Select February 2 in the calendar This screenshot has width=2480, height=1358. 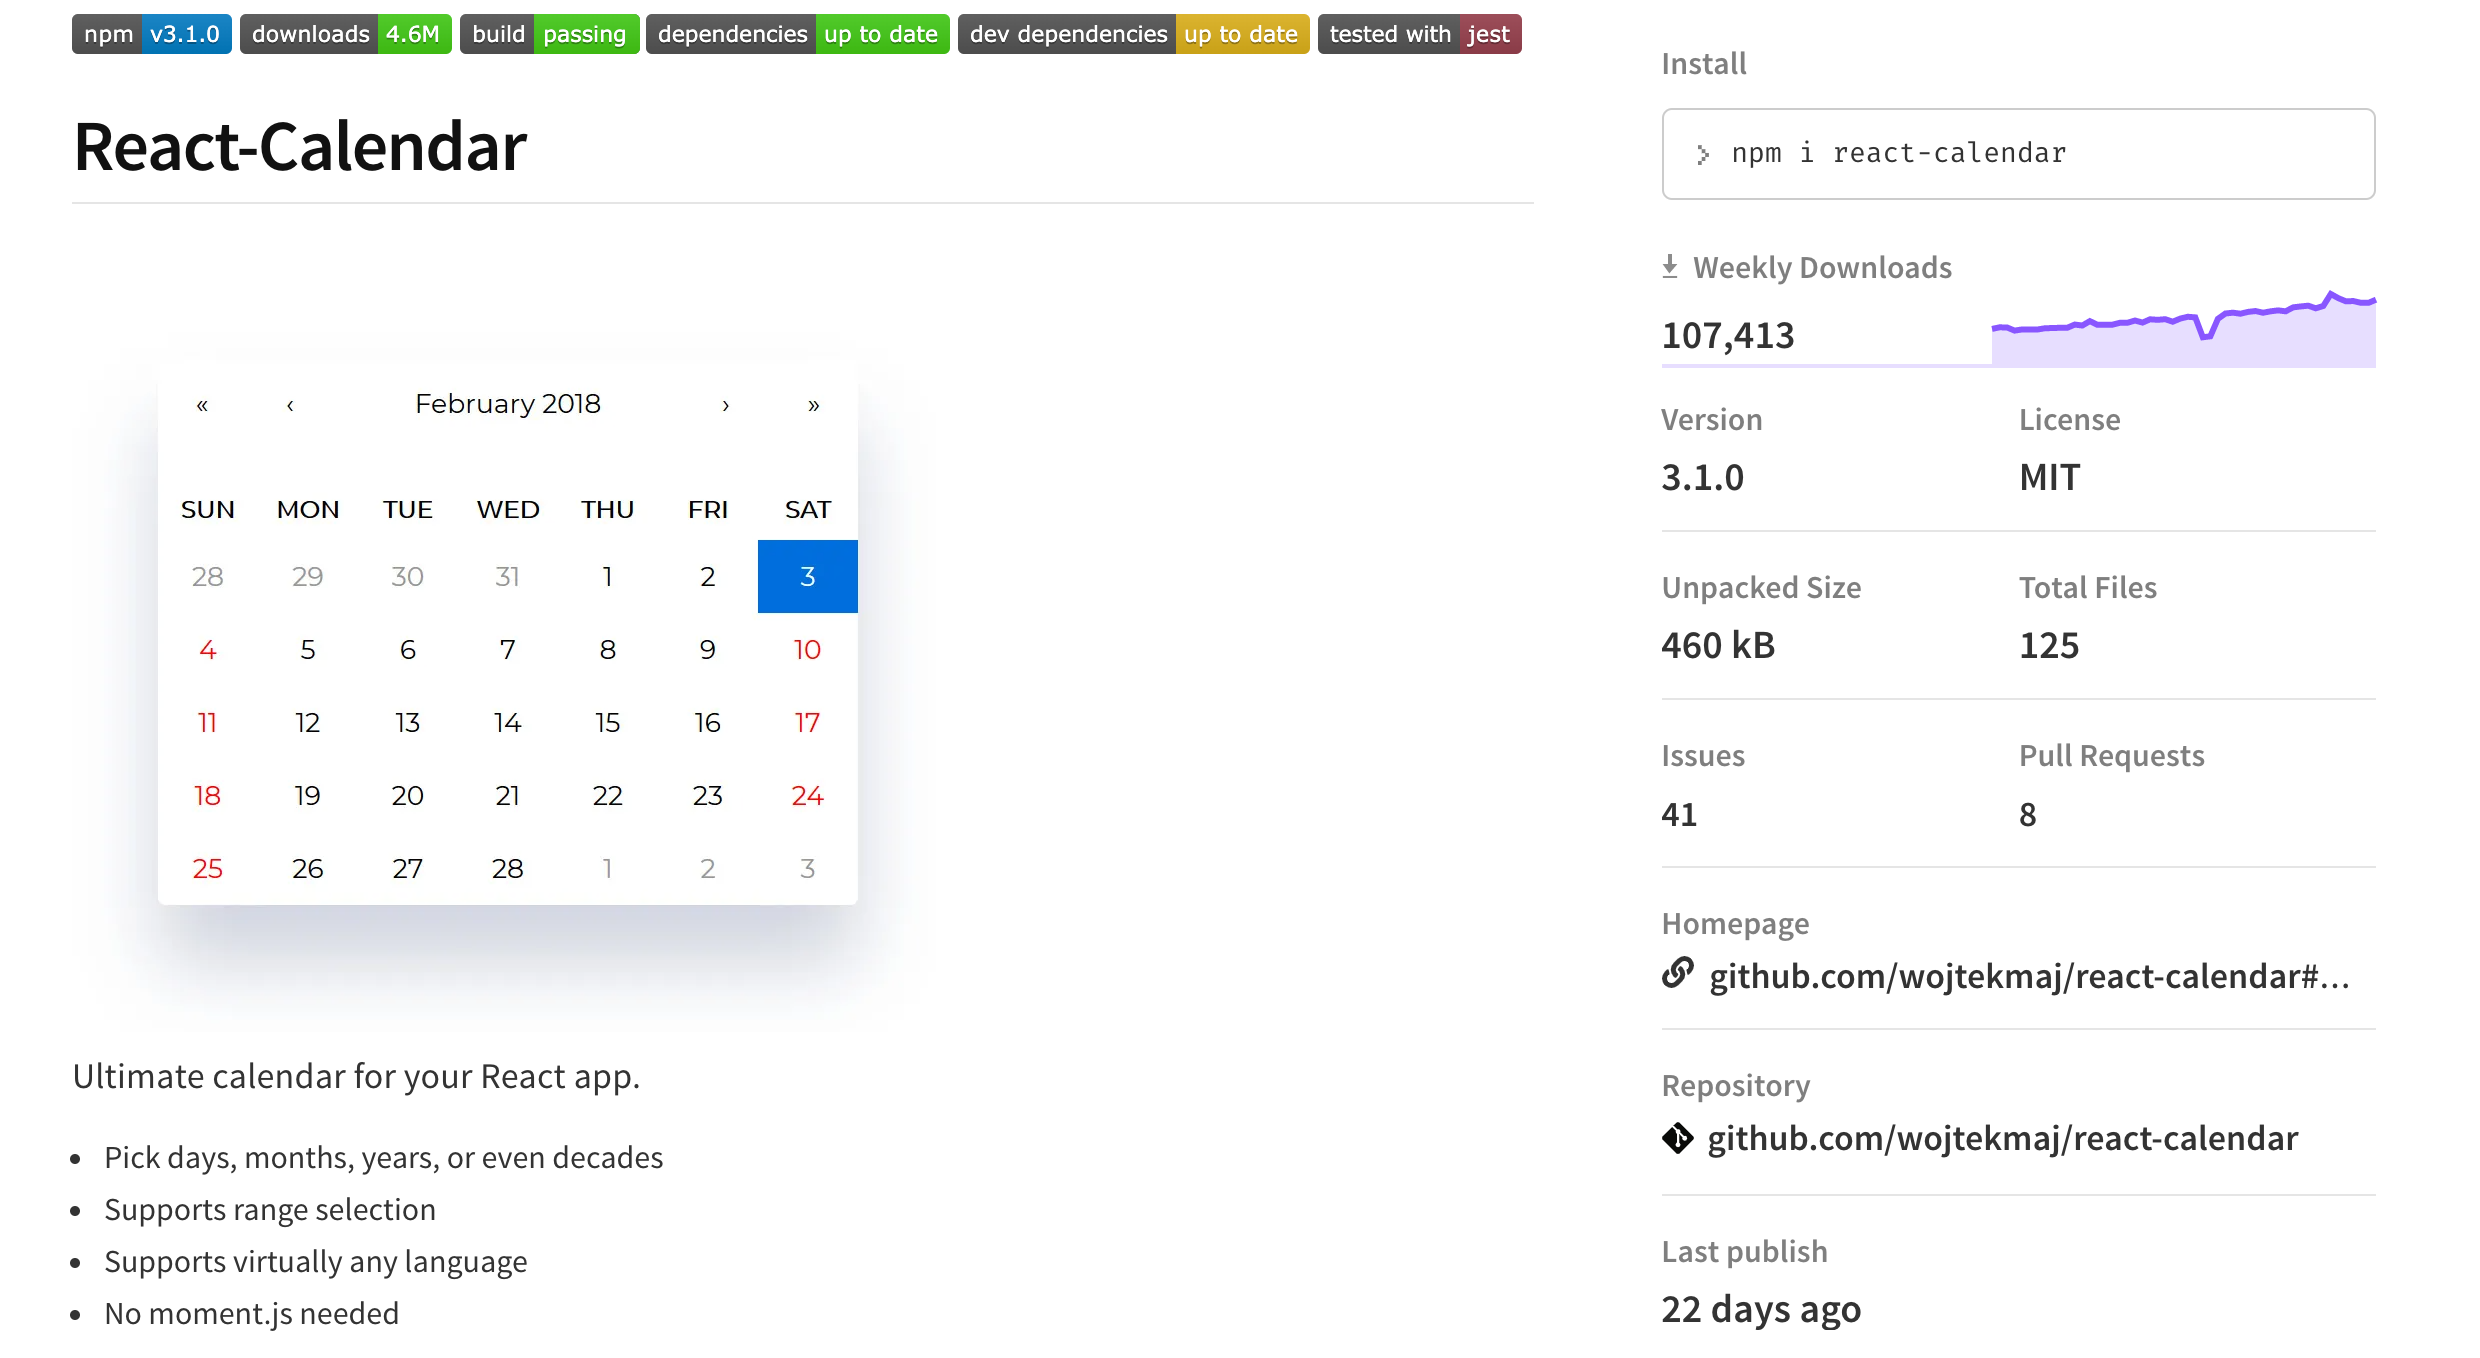tap(708, 576)
